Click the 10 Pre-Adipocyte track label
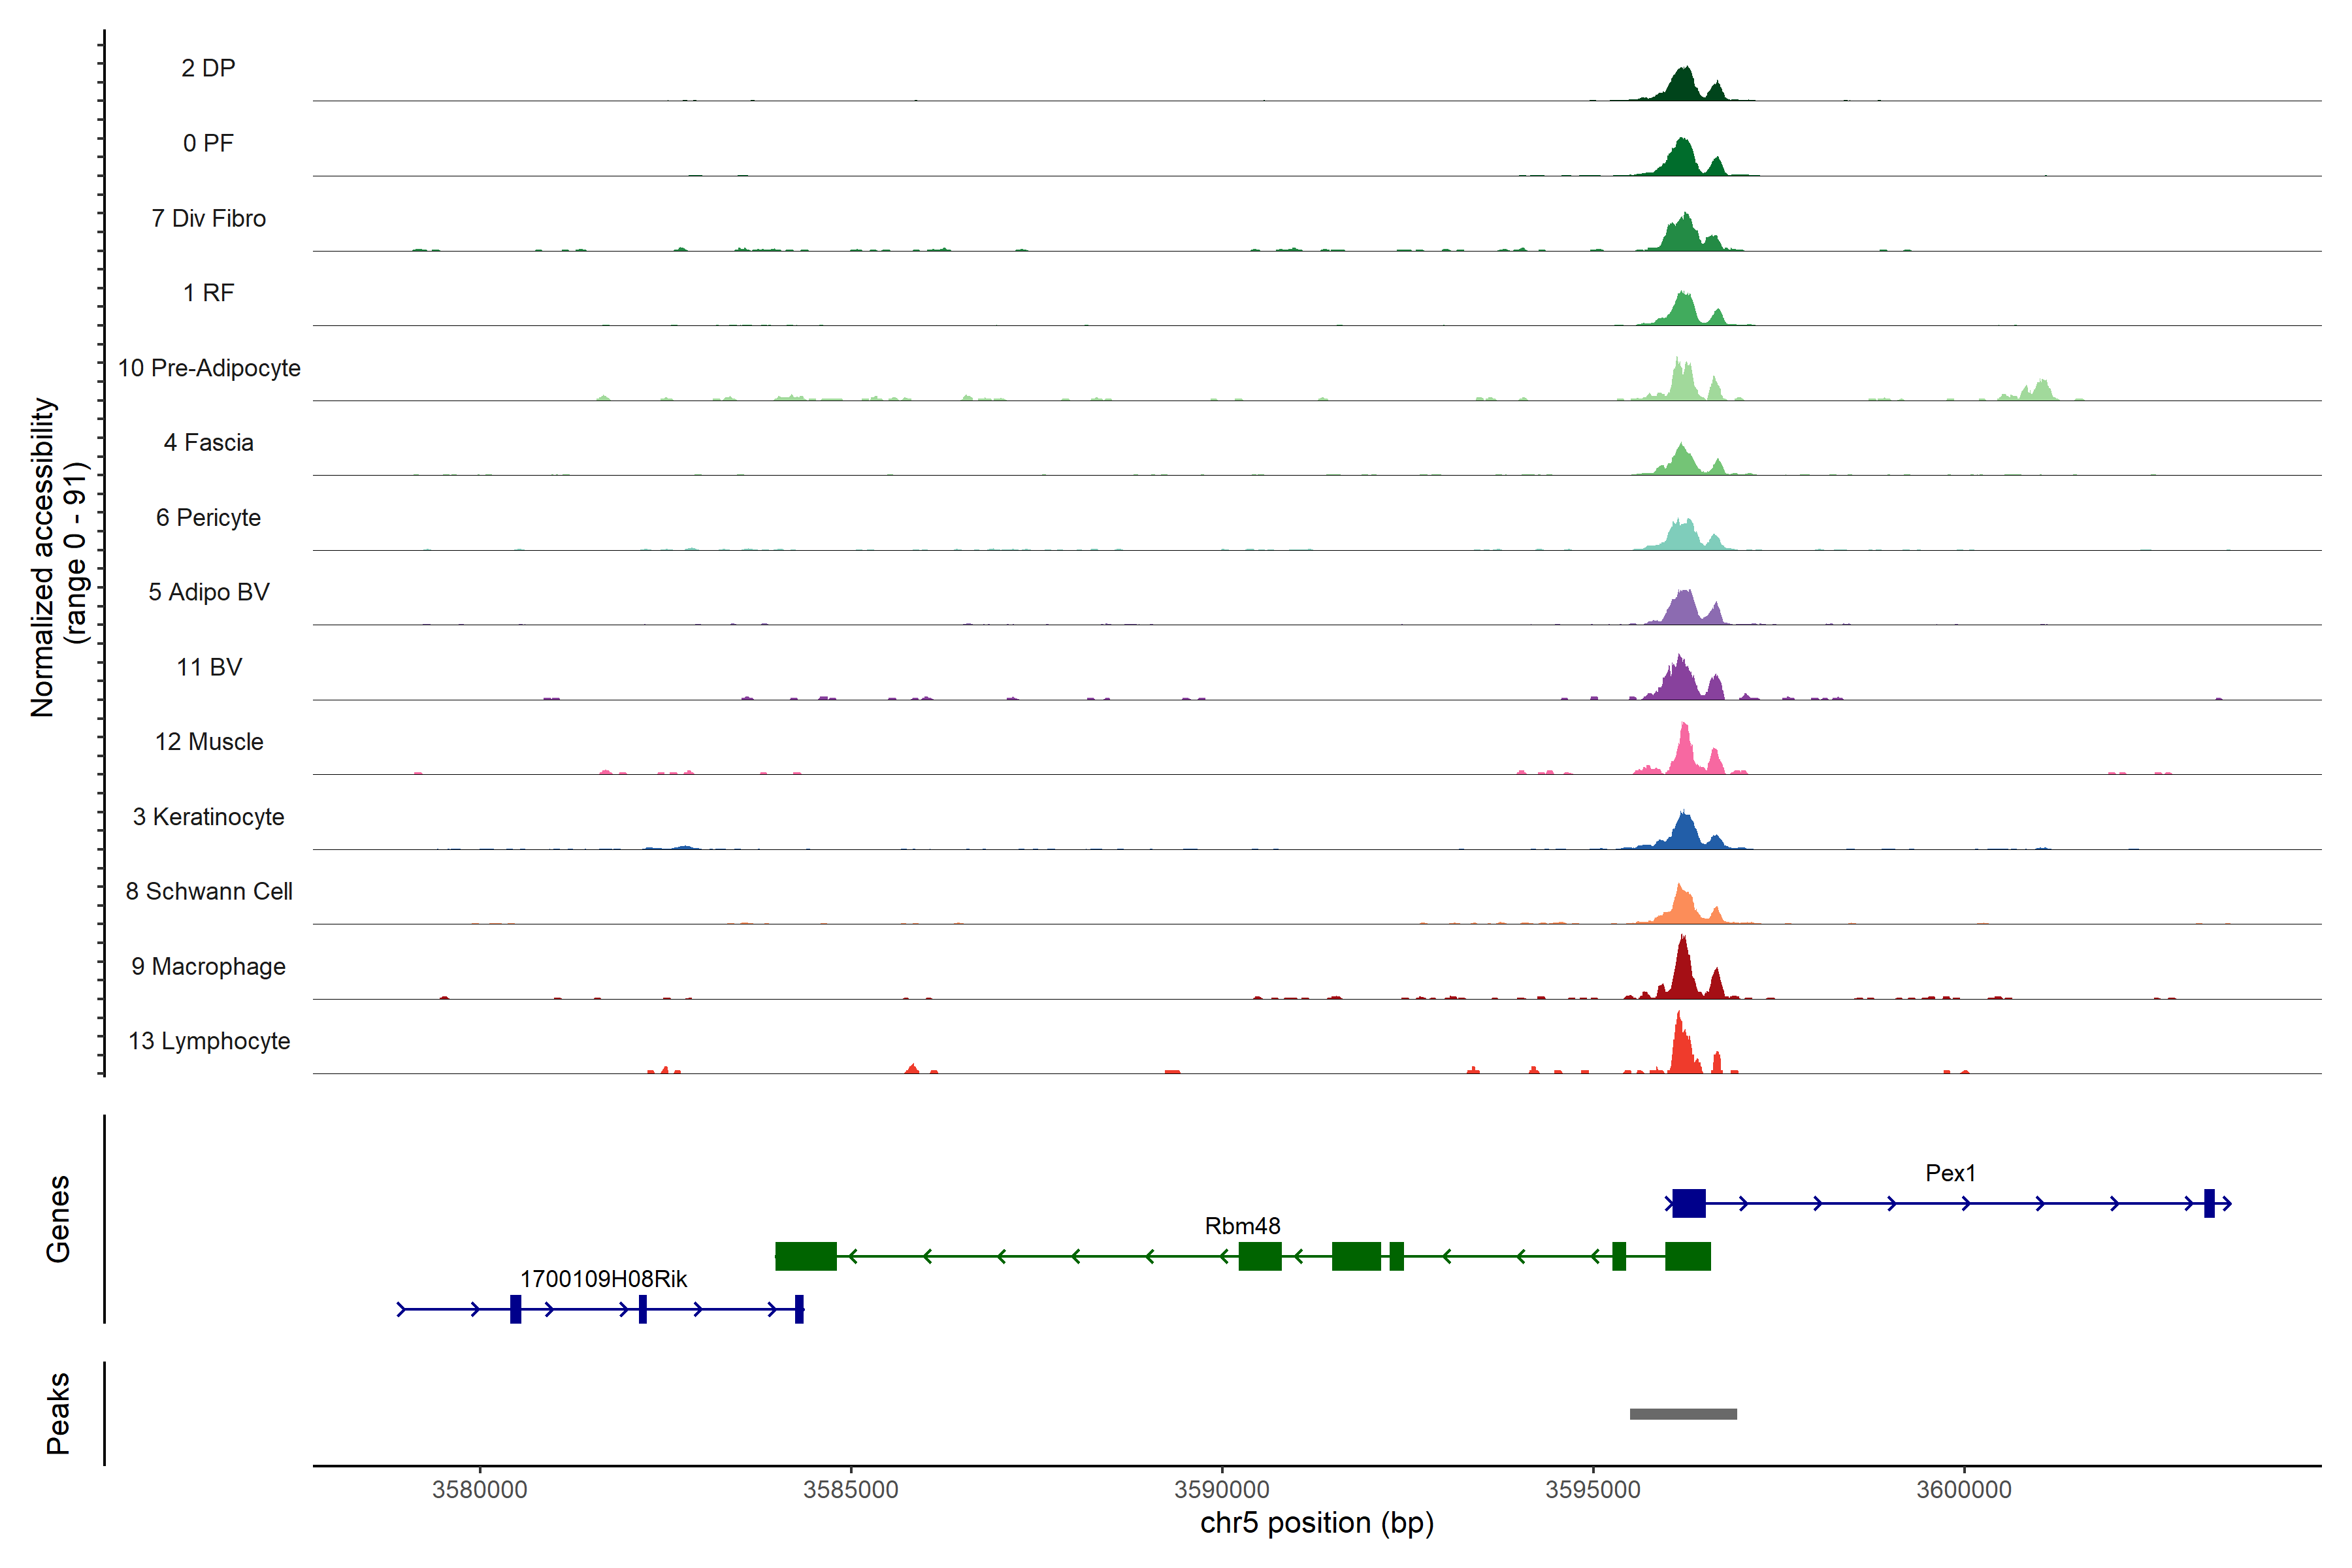This screenshot has height=1568, width=2352. pos(208,368)
